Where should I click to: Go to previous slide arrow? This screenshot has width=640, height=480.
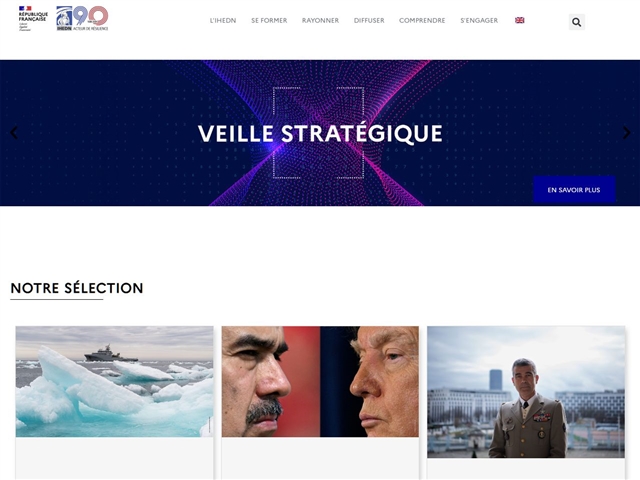14,133
